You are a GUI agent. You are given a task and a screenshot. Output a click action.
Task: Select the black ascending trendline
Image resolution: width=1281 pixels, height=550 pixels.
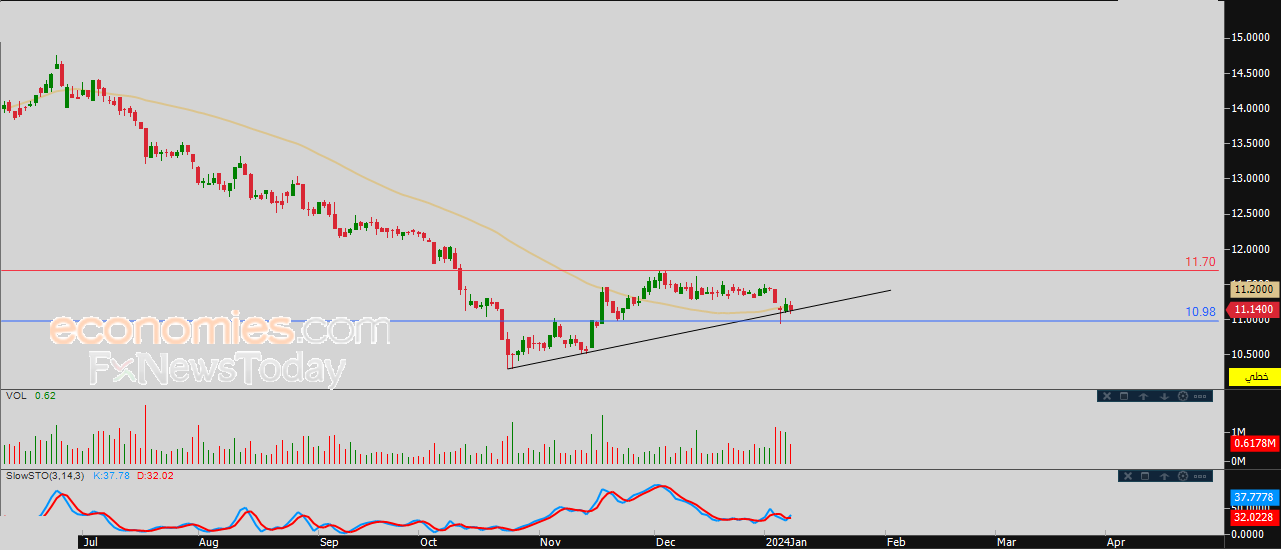(x=700, y=330)
